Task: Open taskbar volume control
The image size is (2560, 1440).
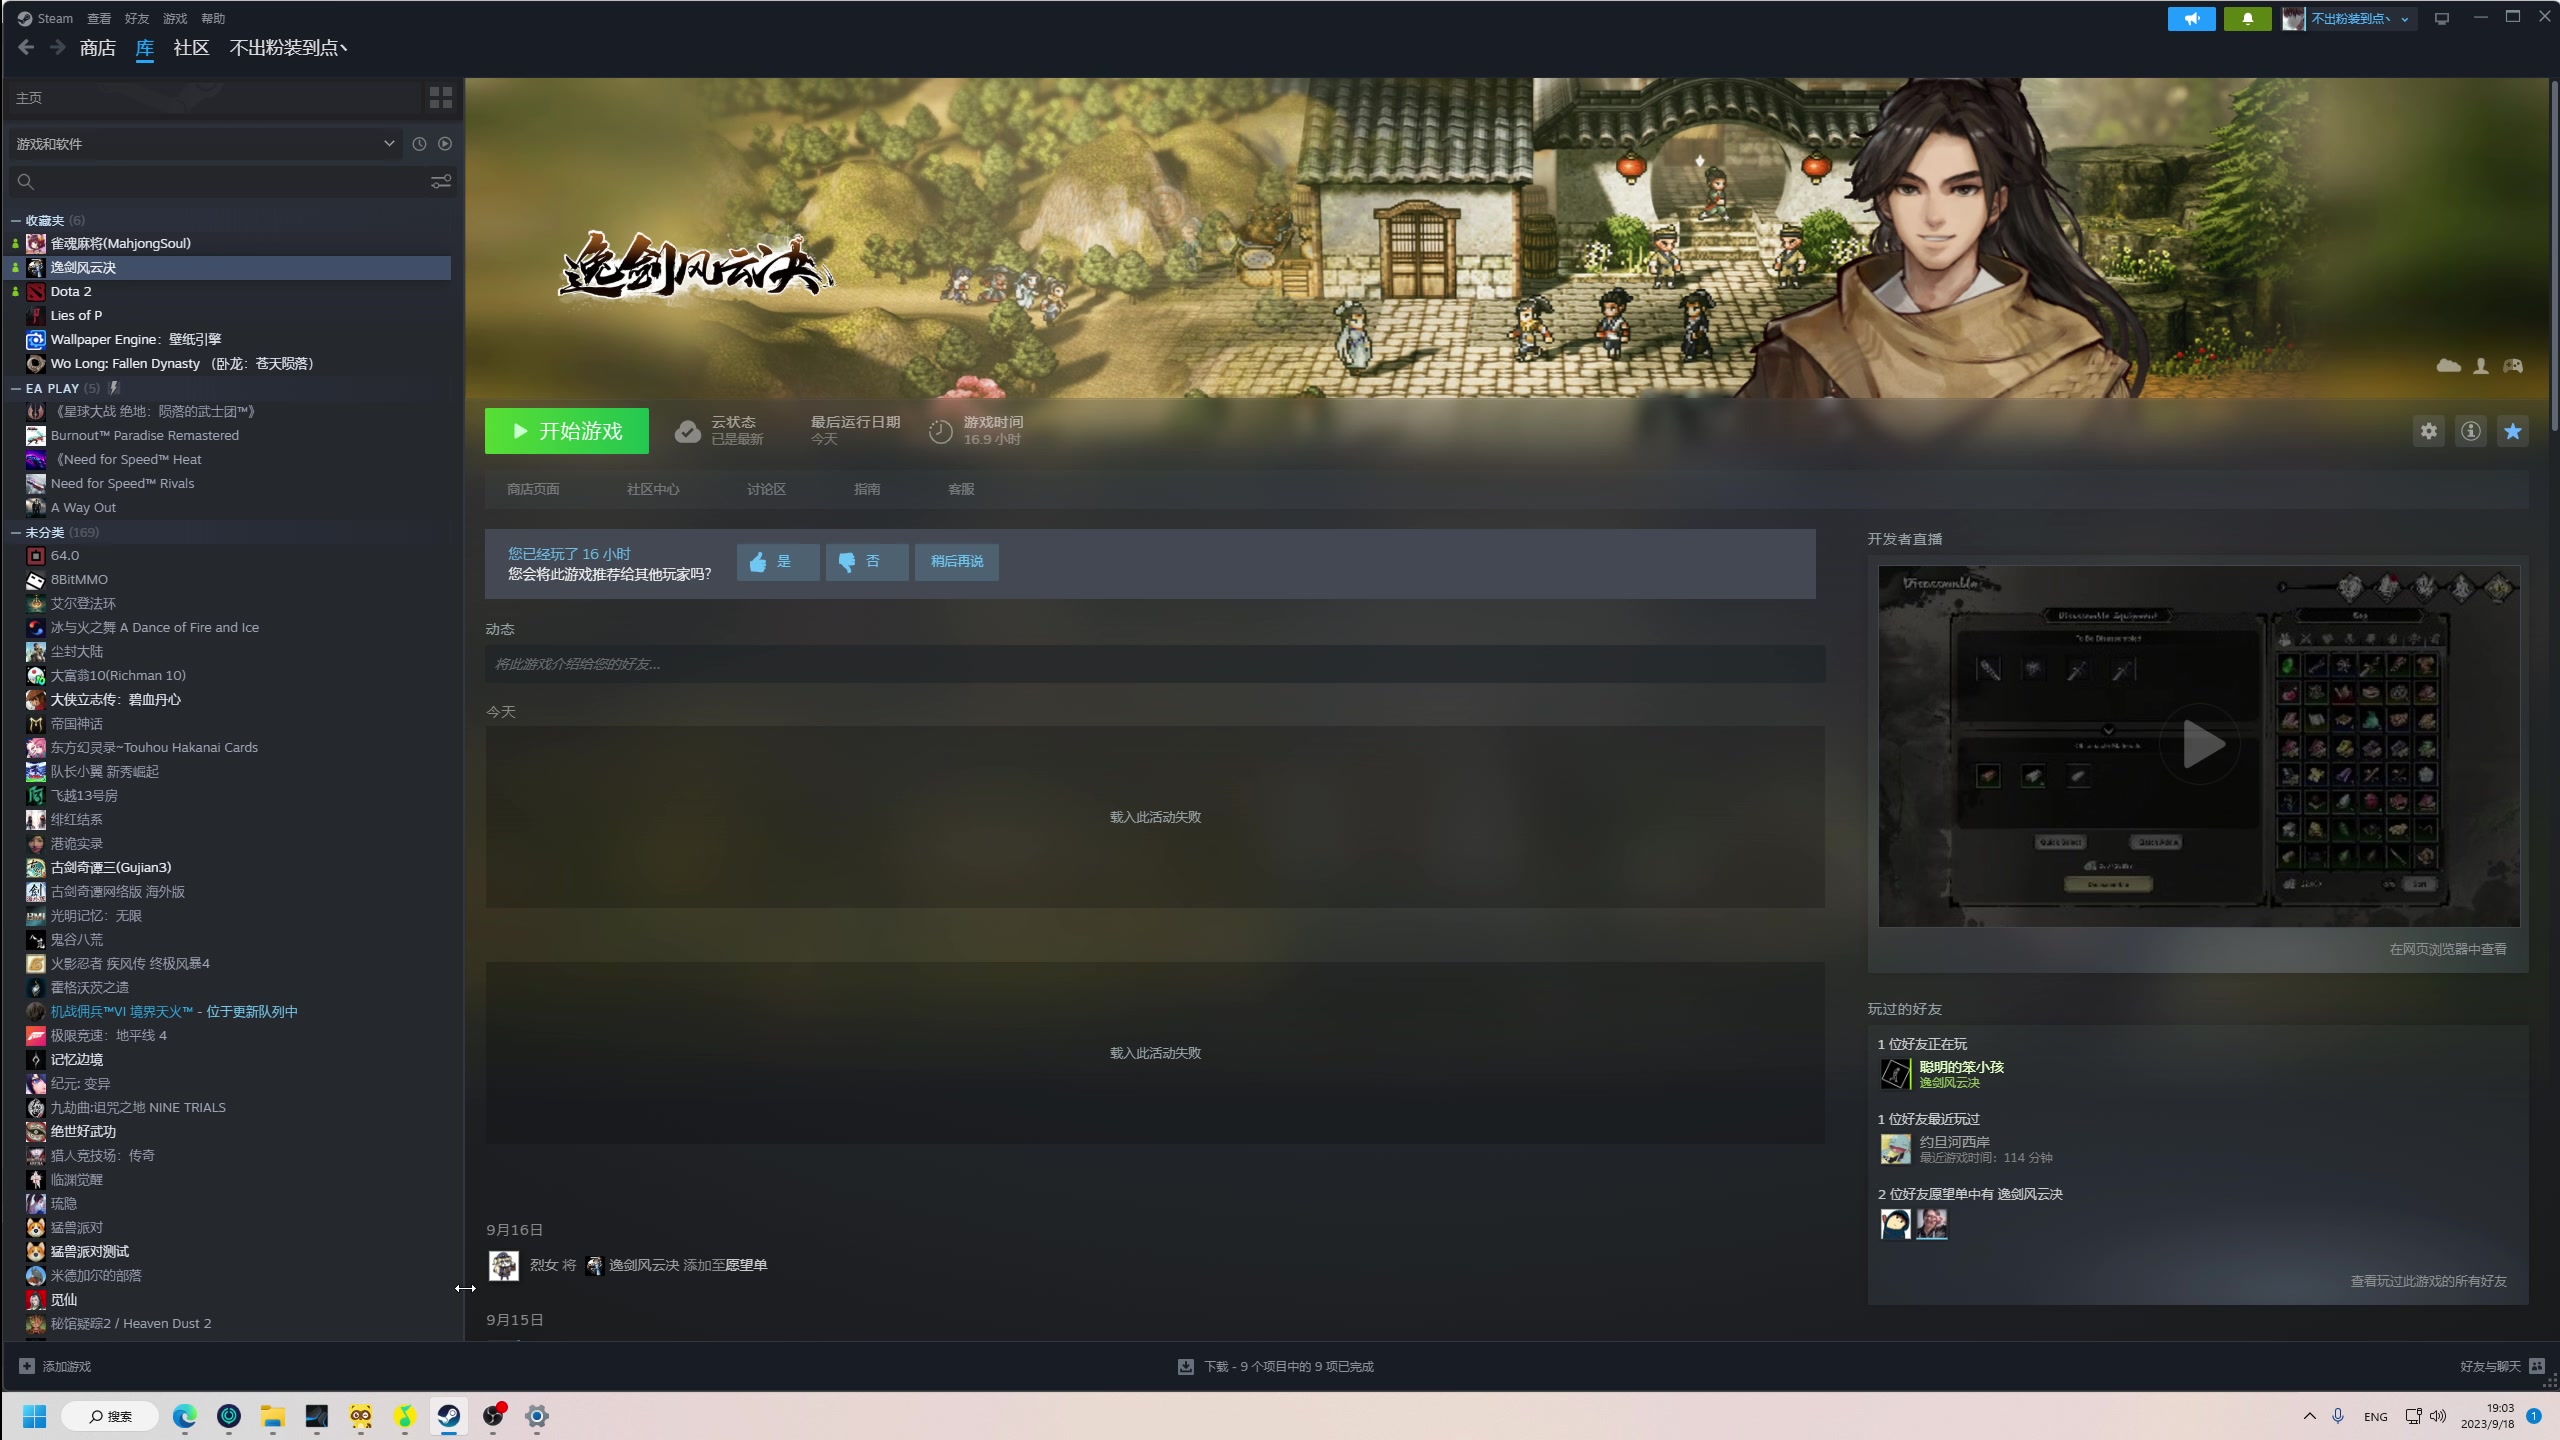Action: coord(2438,1416)
